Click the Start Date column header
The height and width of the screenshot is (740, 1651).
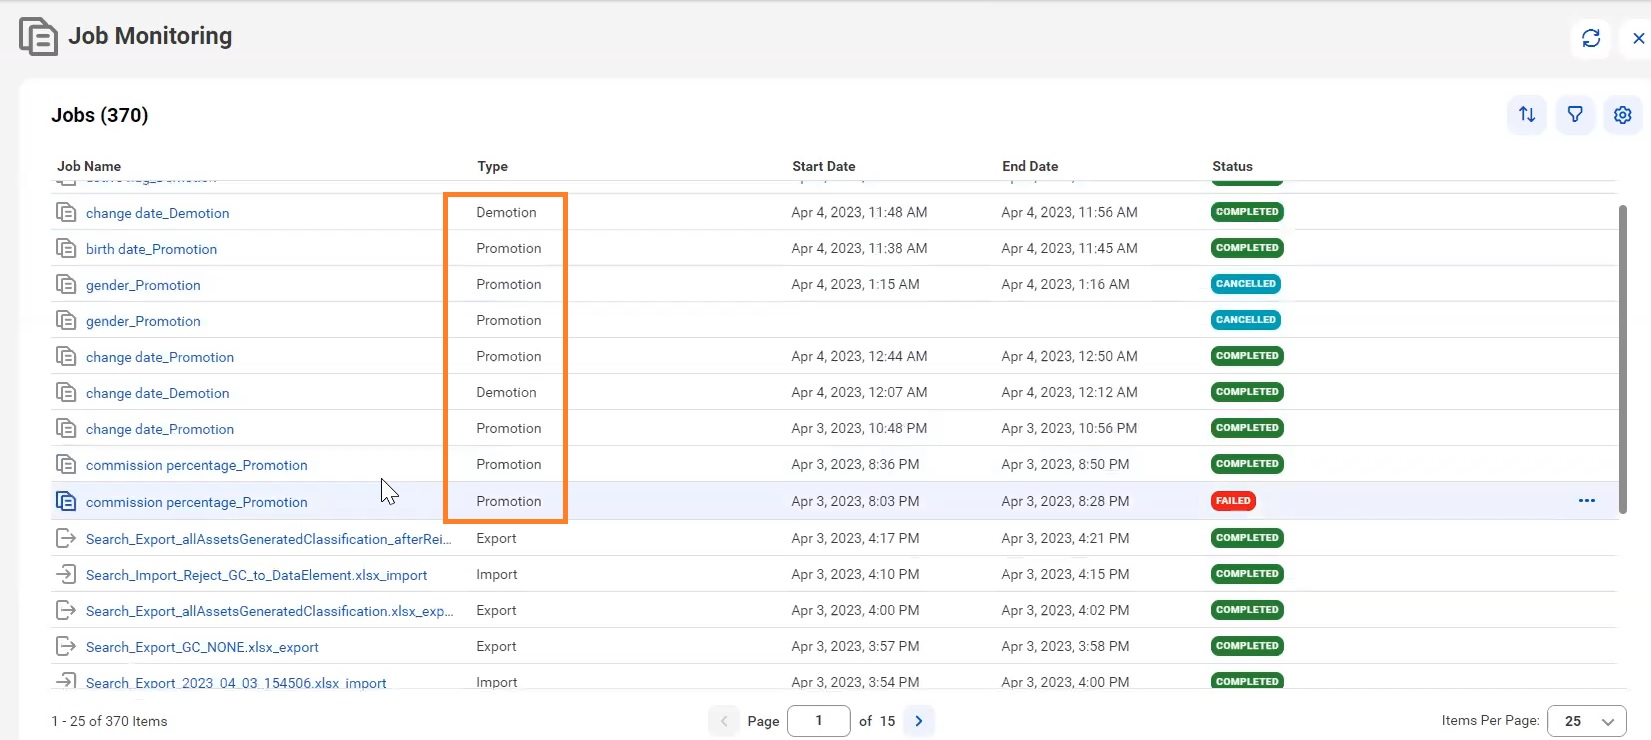pos(823,166)
